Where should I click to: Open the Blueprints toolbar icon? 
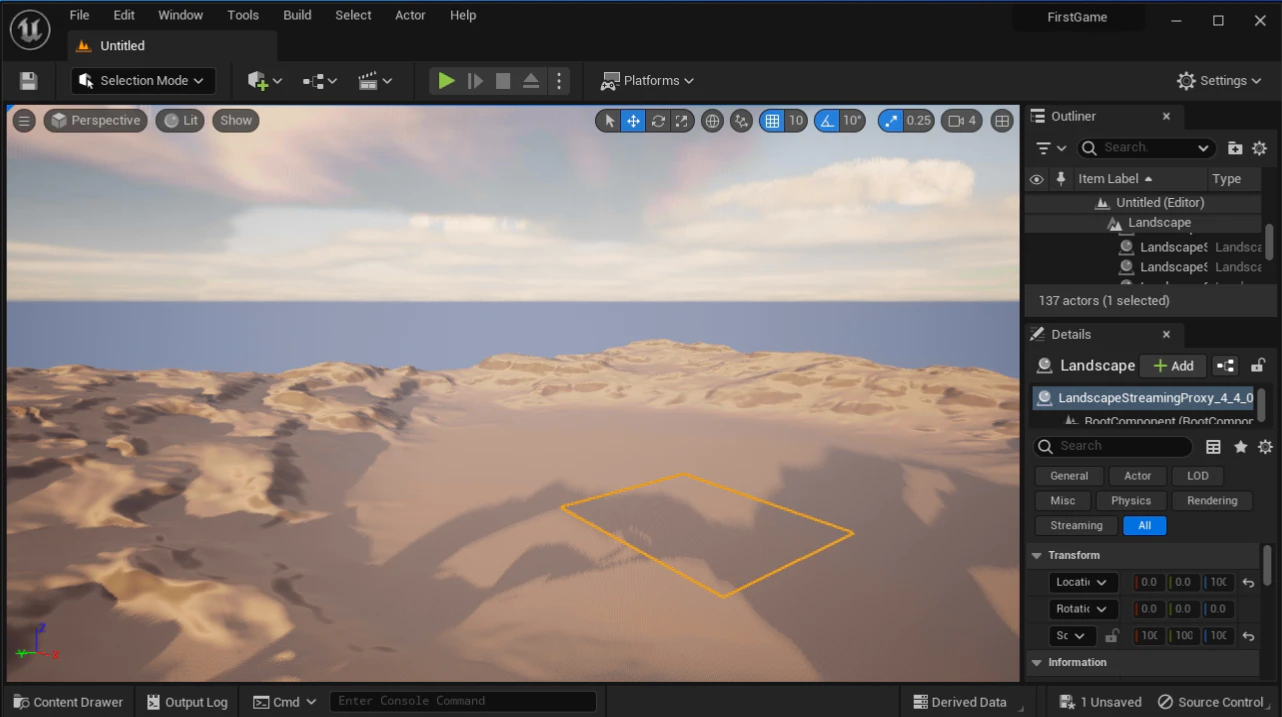(x=320, y=81)
